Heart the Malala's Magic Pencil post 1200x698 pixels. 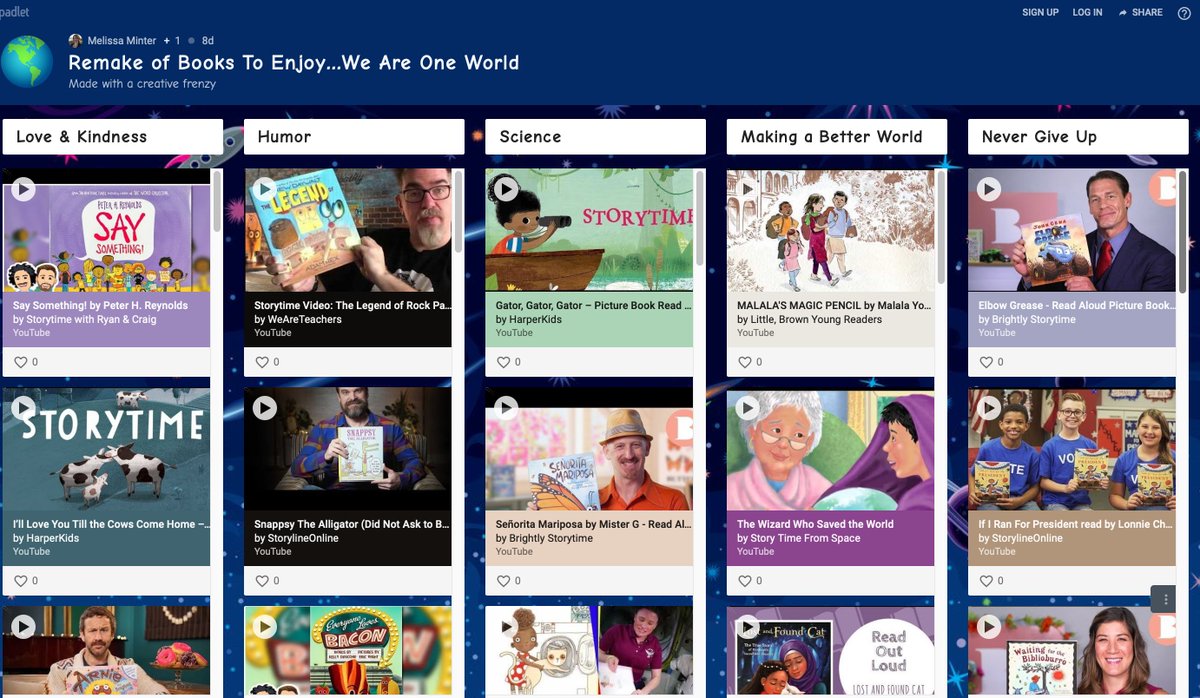(744, 362)
